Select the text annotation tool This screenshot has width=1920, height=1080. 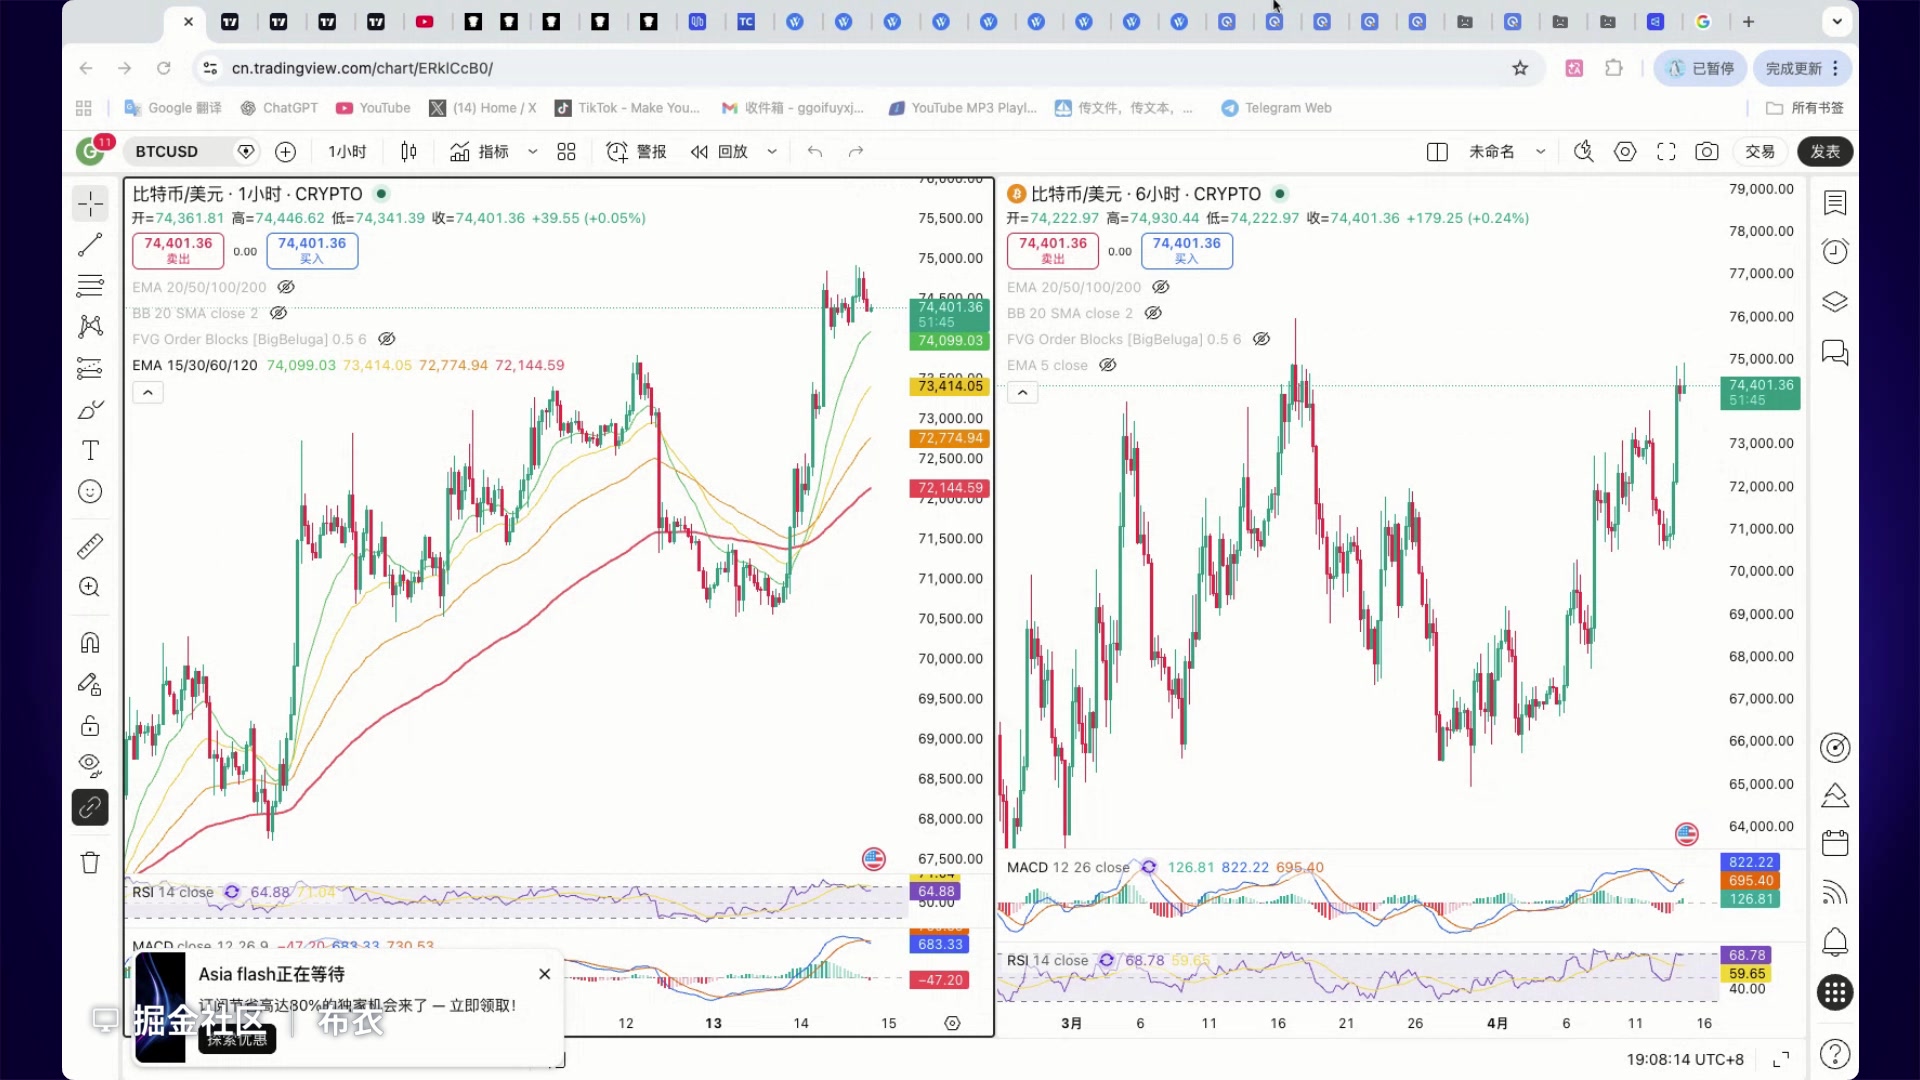click(90, 451)
